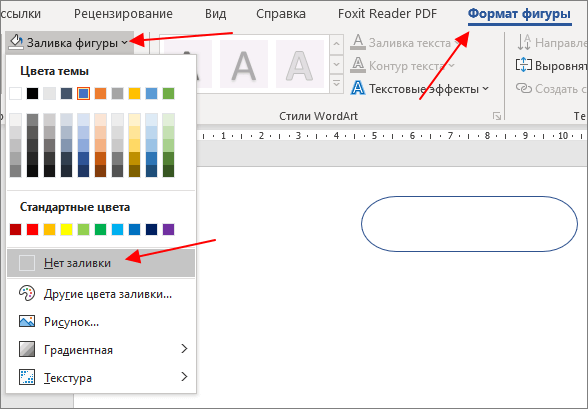Pick the purple standard color
The height and width of the screenshot is (409, 588).
pos(168,229)
